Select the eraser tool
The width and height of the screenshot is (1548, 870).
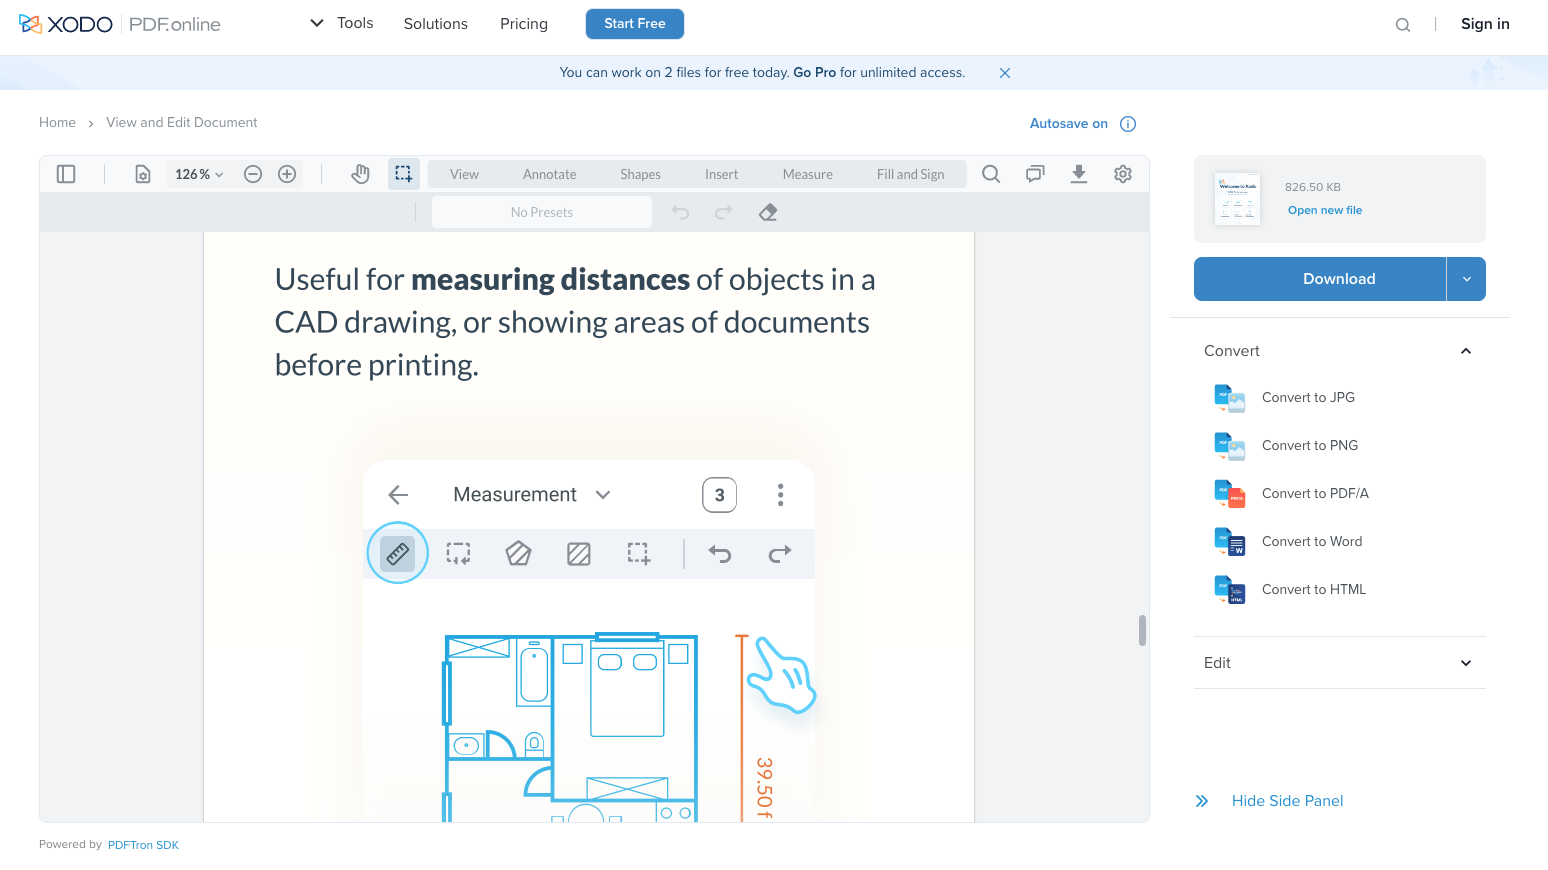coord(768,212)
